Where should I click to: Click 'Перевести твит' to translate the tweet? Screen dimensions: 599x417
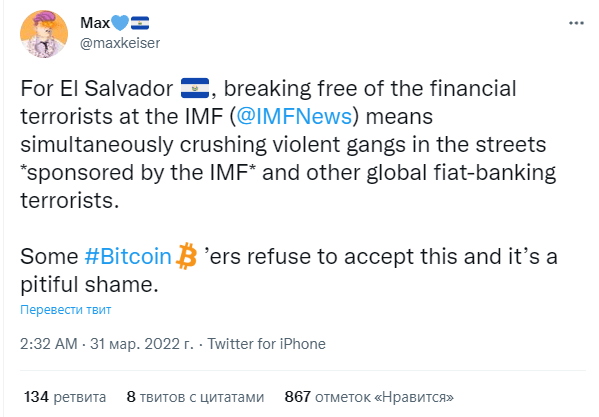click(x=66, y=309)
